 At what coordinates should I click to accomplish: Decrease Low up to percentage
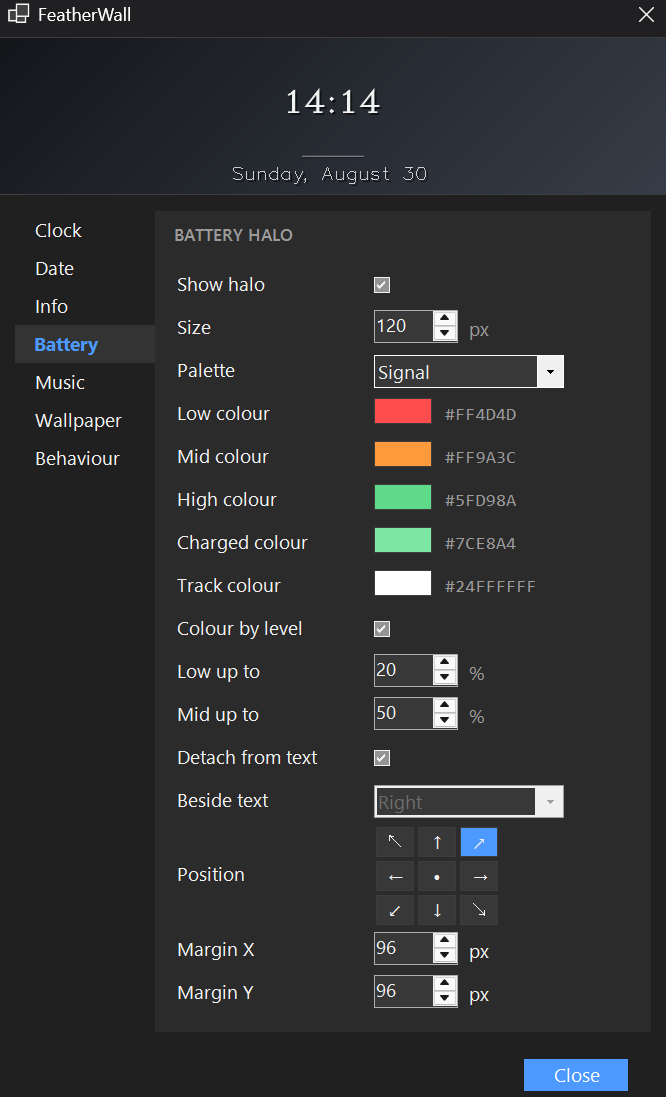click(x=444, y=677)
